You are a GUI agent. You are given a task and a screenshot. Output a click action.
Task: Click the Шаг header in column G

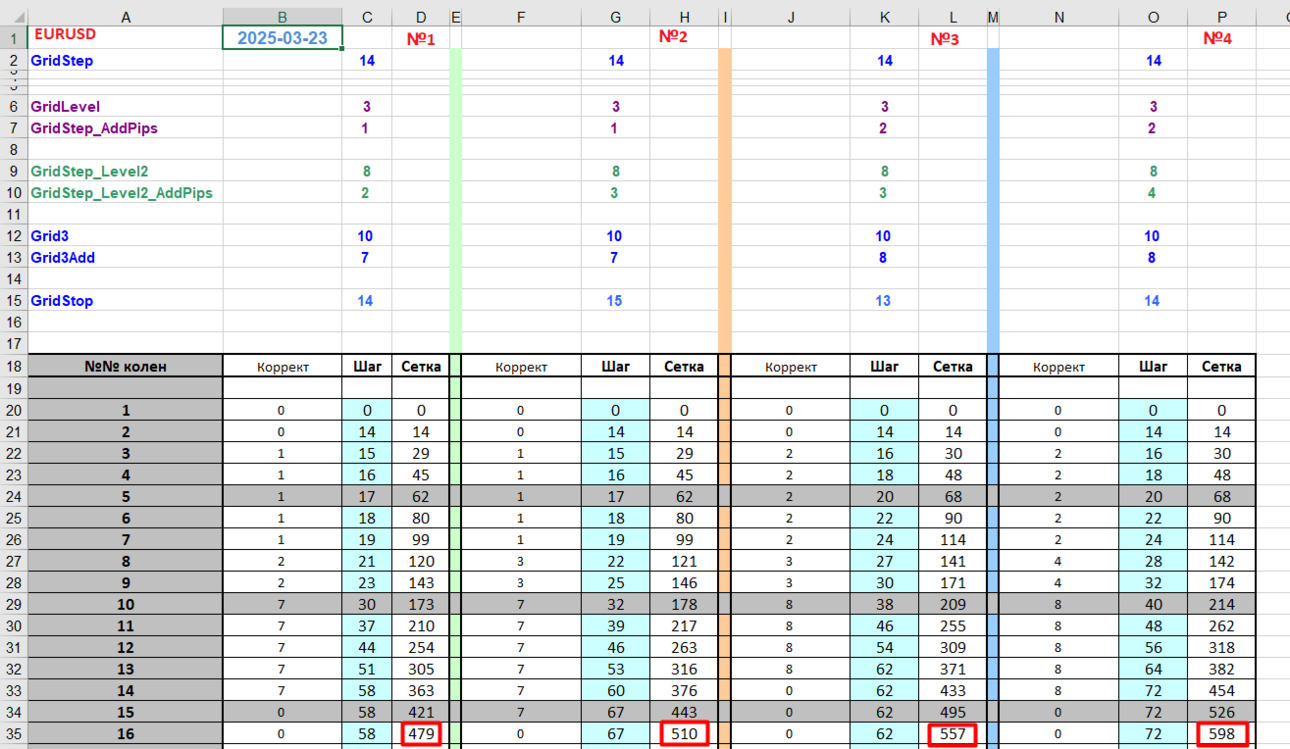[615, 366]
